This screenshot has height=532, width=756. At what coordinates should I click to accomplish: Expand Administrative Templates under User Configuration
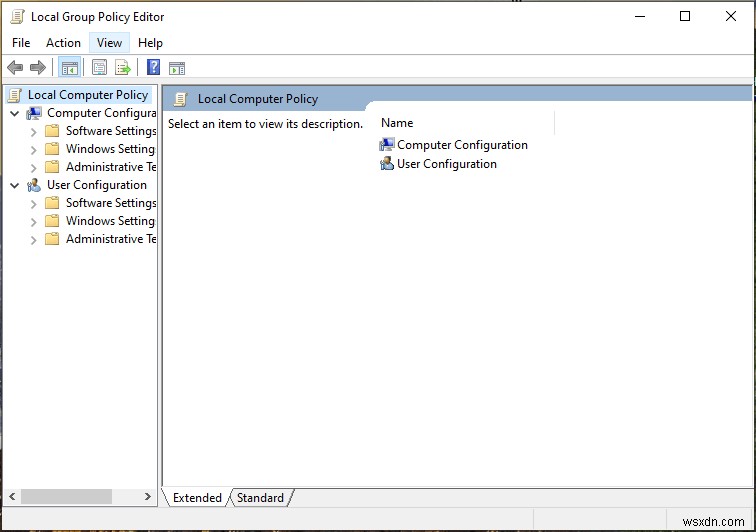click(x=33, y=240)
